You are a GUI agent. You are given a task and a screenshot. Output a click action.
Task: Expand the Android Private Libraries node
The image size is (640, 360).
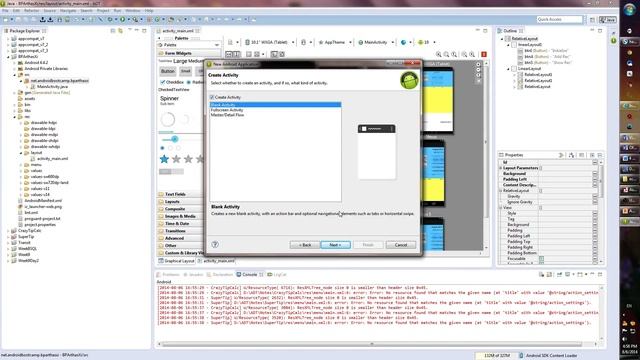pyautogui.click(x=14, y=69)
